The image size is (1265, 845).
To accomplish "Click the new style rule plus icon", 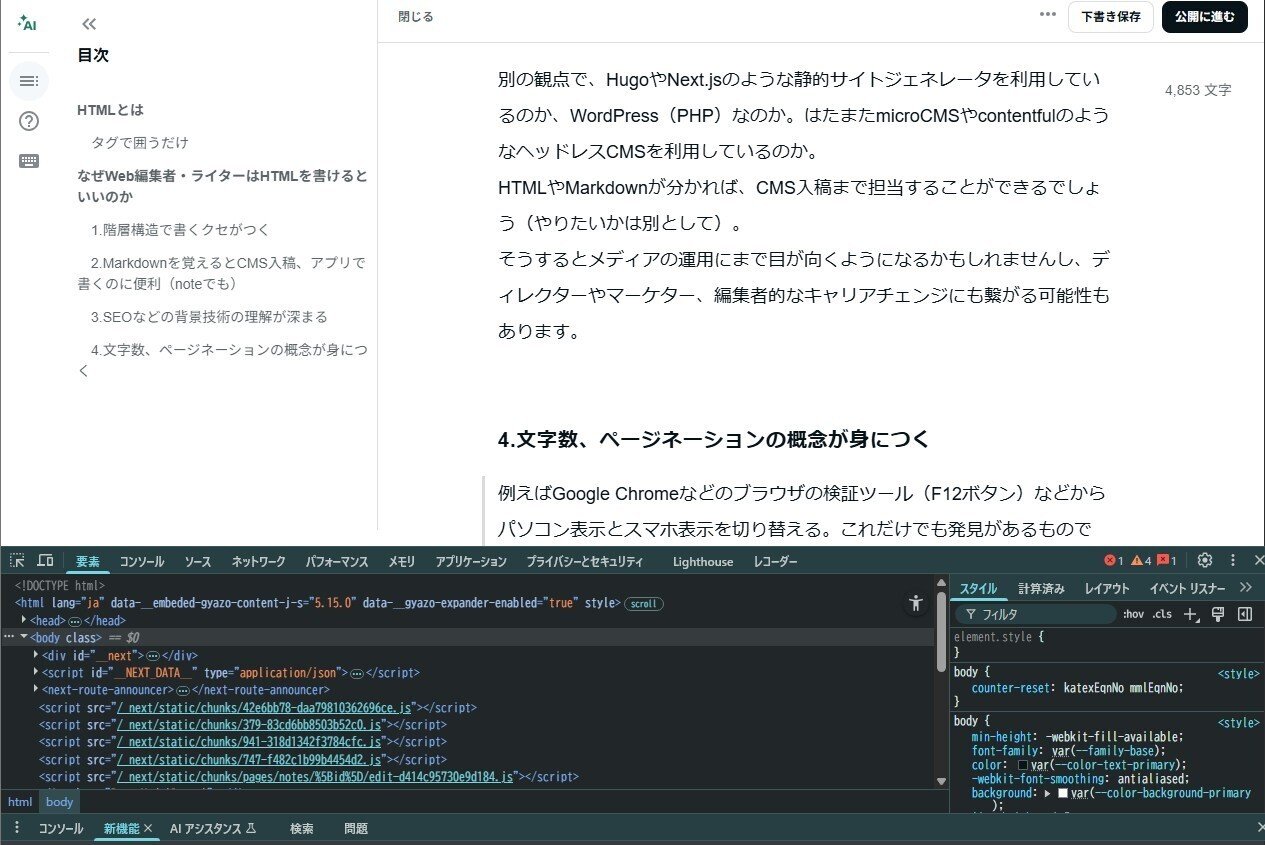I will coord(1192,613).
